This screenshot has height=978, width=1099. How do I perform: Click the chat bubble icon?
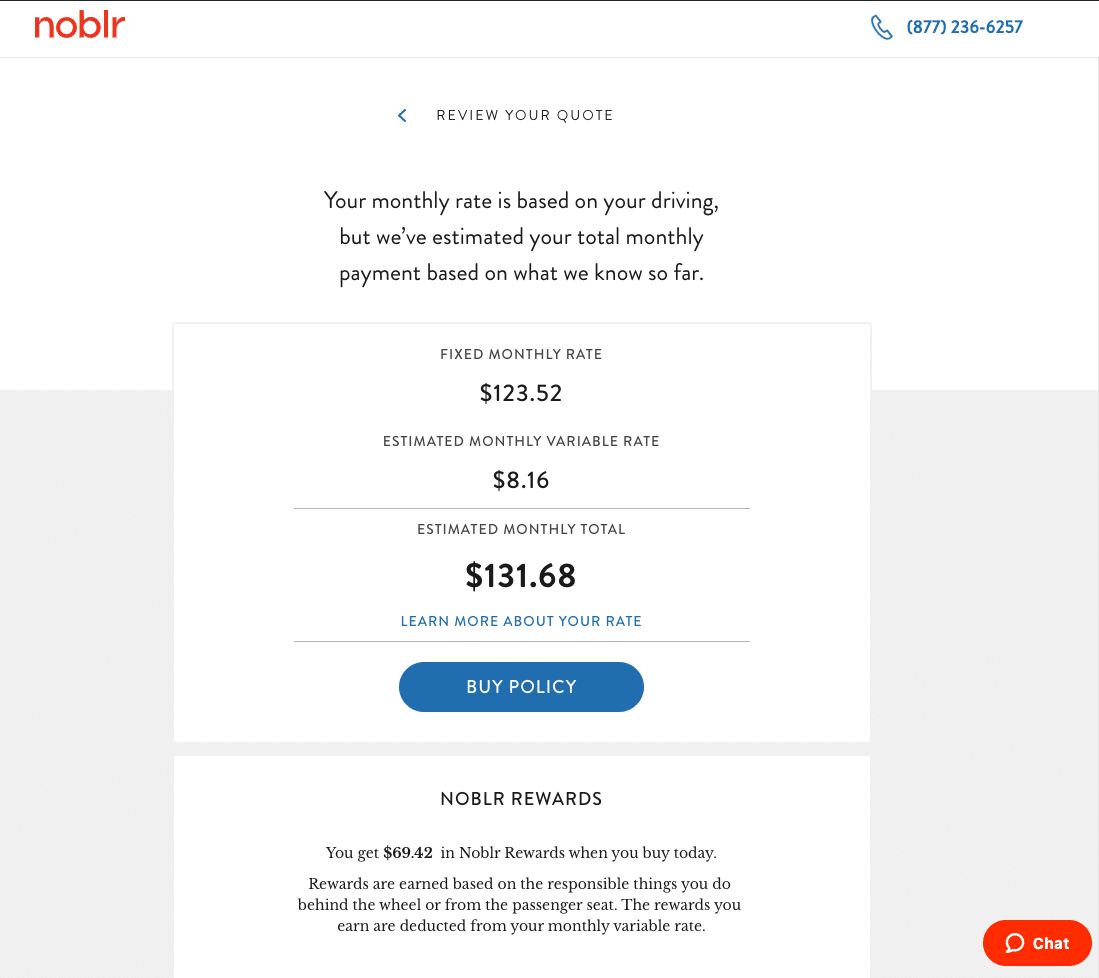(1015, 943)
